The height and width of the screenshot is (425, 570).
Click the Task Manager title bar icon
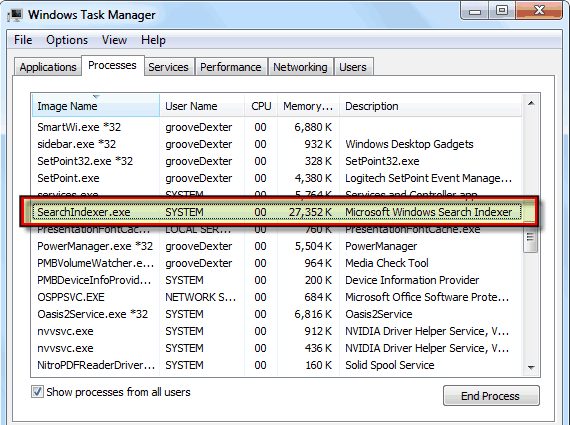pos(15,15)
